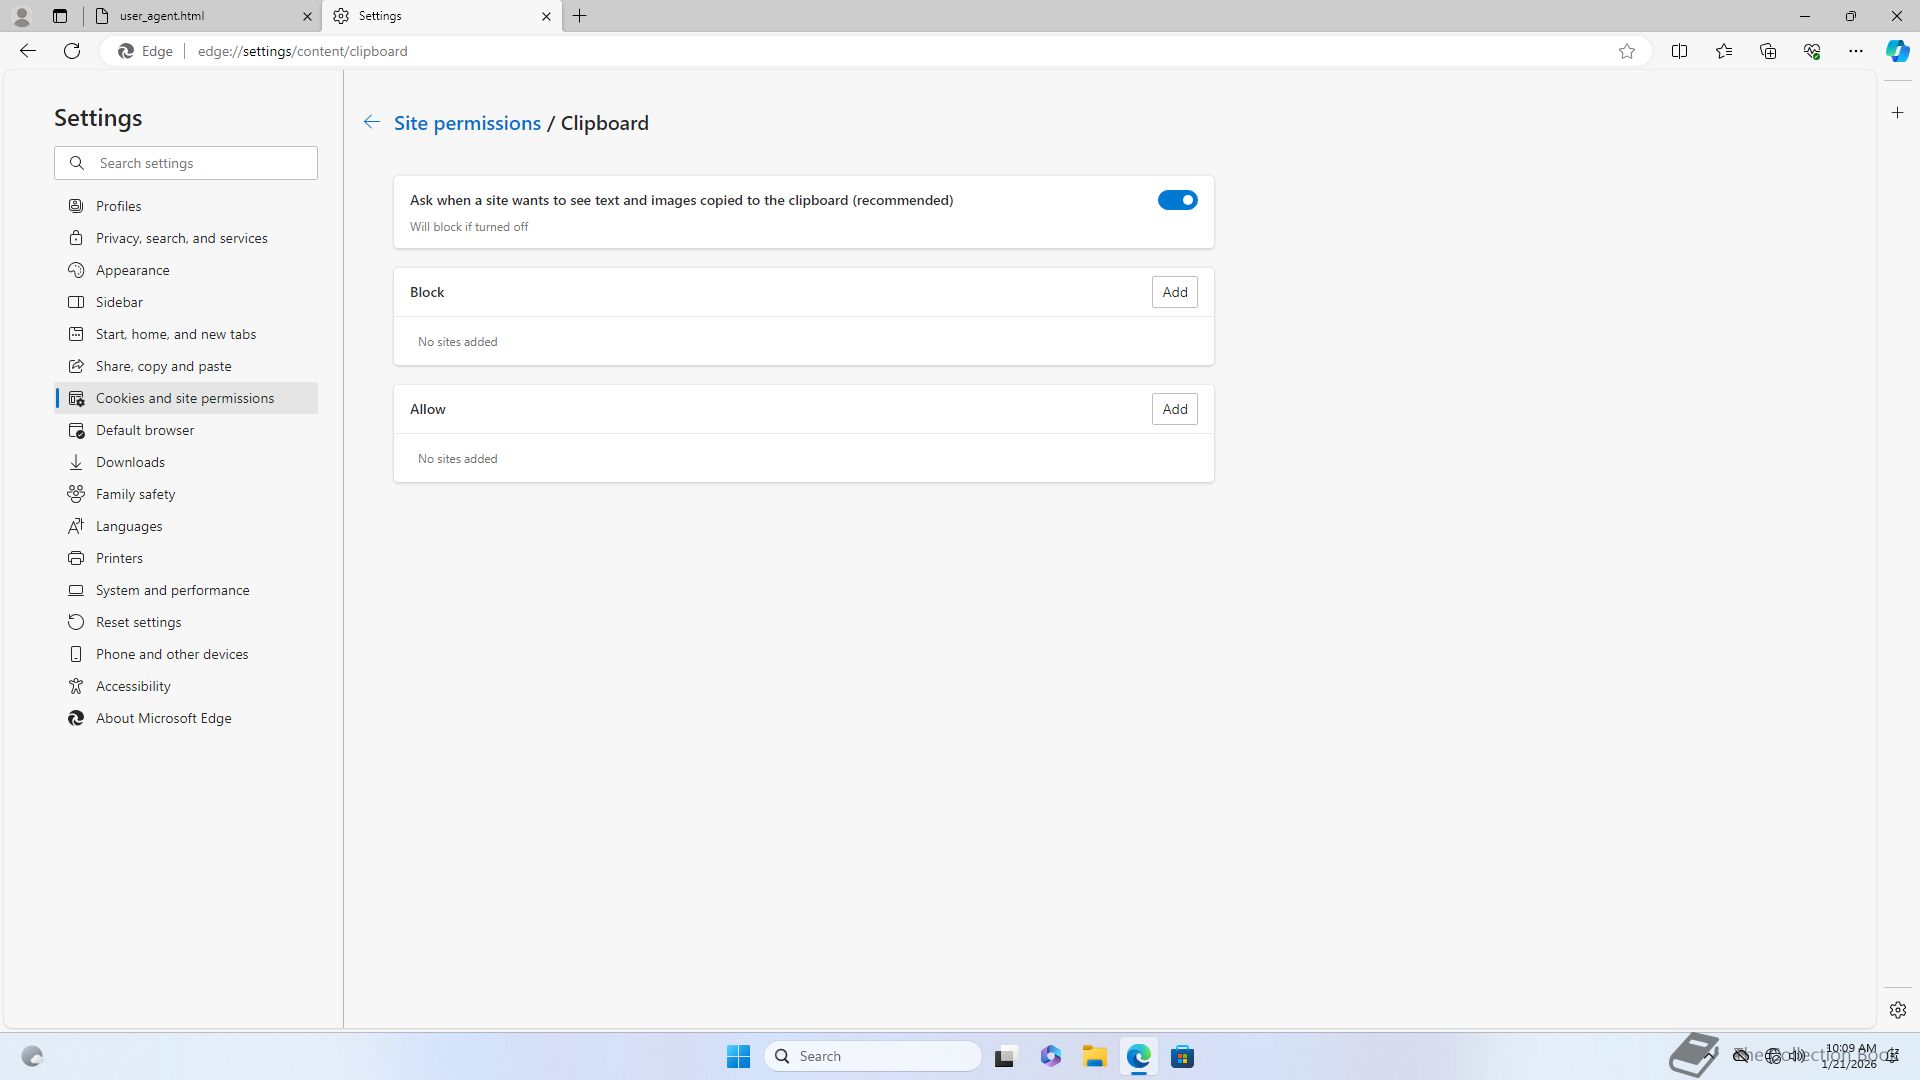Open tab actions menu icon

click(60, 16)
